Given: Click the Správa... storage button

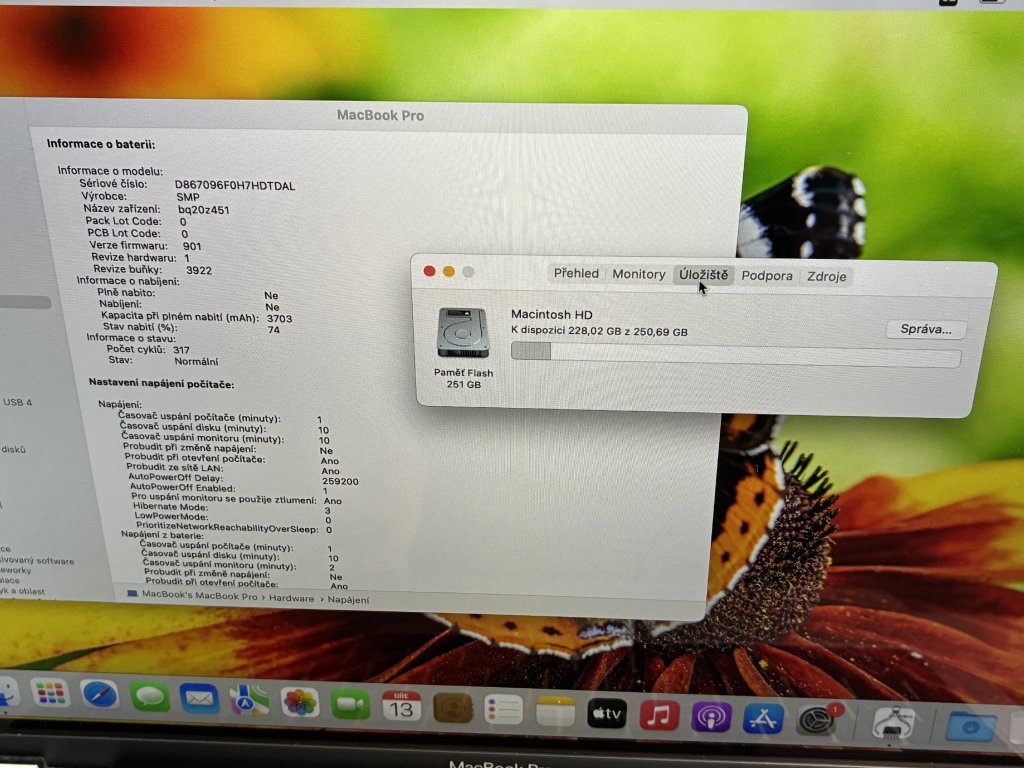Looking at the screenshot, I should point(926,329).
